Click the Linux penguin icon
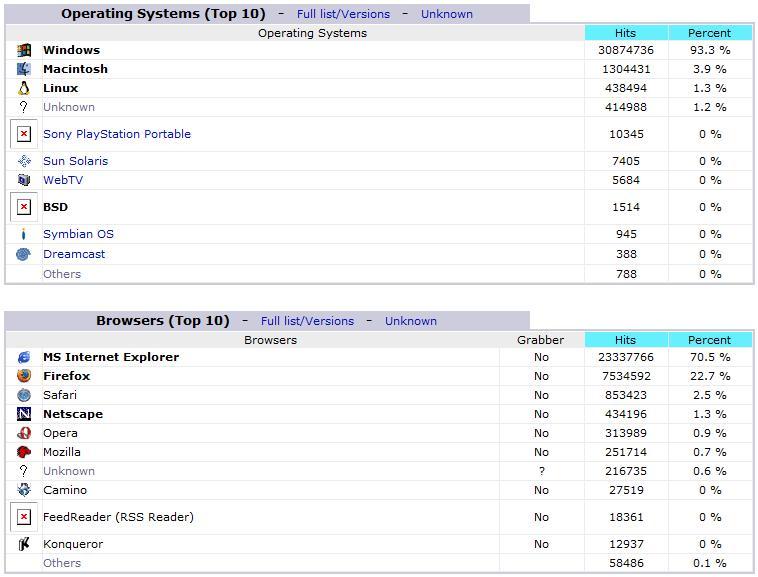 tap(24, 88)
